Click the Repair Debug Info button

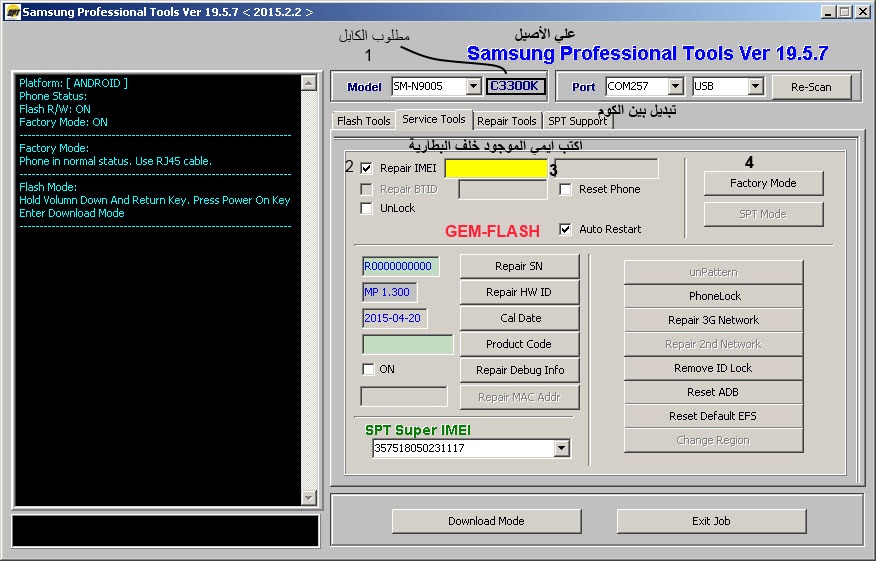tap(519, 370)
